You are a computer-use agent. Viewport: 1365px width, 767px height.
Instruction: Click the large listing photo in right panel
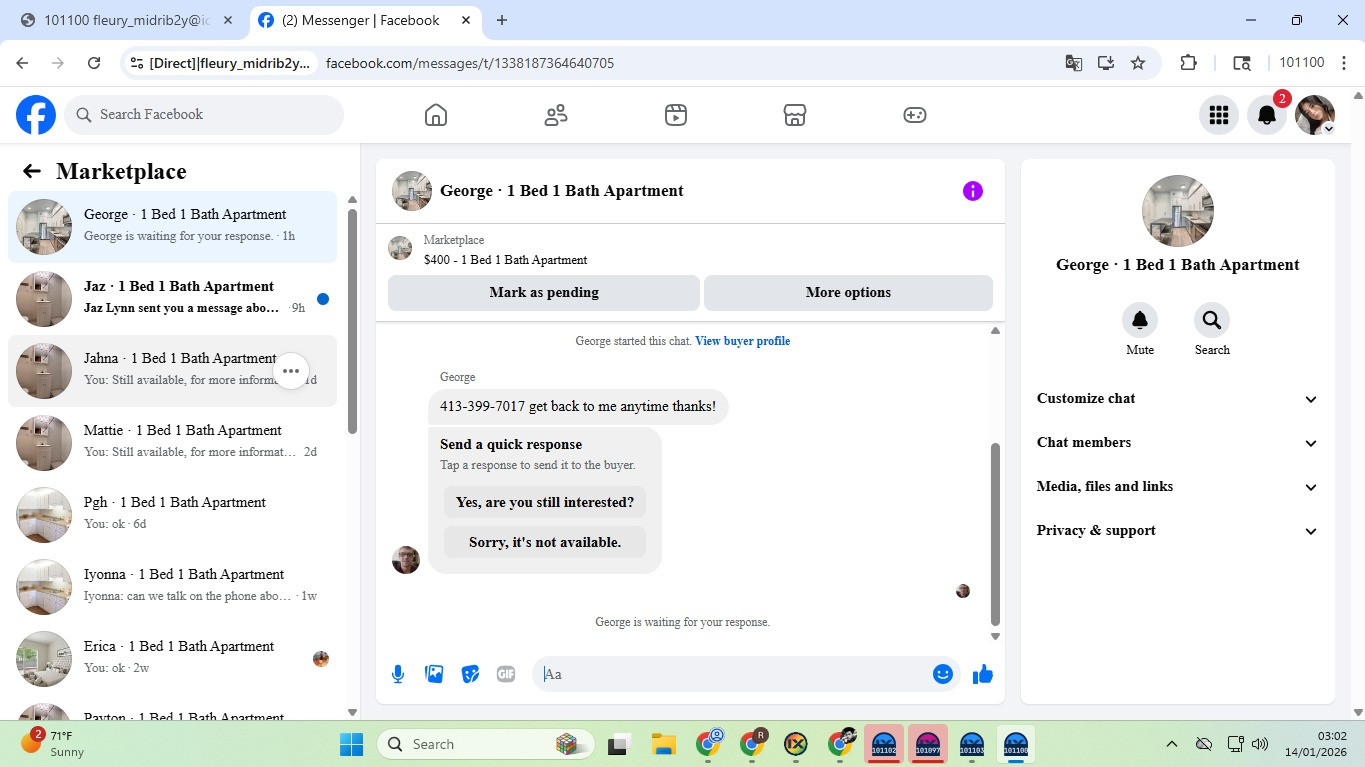1178,211
